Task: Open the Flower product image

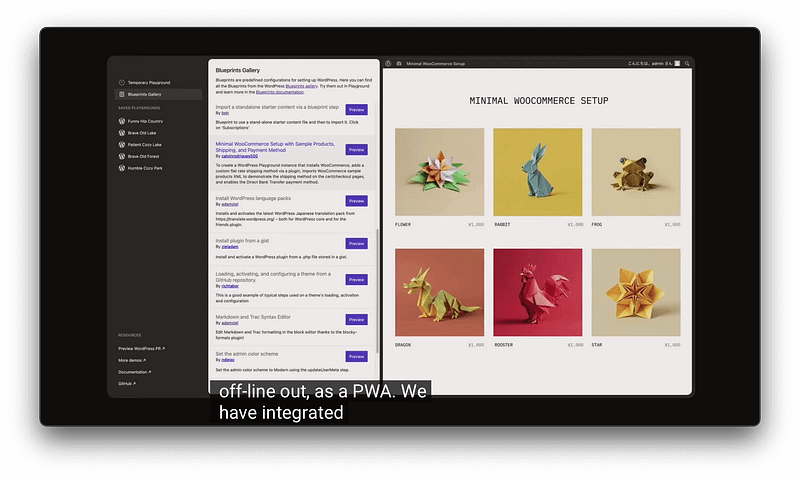Action: coord(439,172)
